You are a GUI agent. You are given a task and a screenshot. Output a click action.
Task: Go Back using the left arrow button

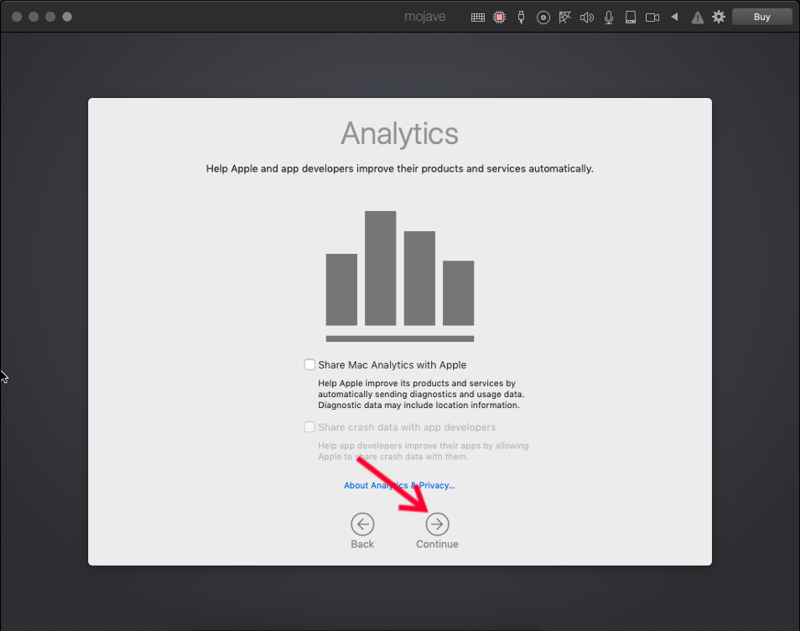tap(362, 524)
